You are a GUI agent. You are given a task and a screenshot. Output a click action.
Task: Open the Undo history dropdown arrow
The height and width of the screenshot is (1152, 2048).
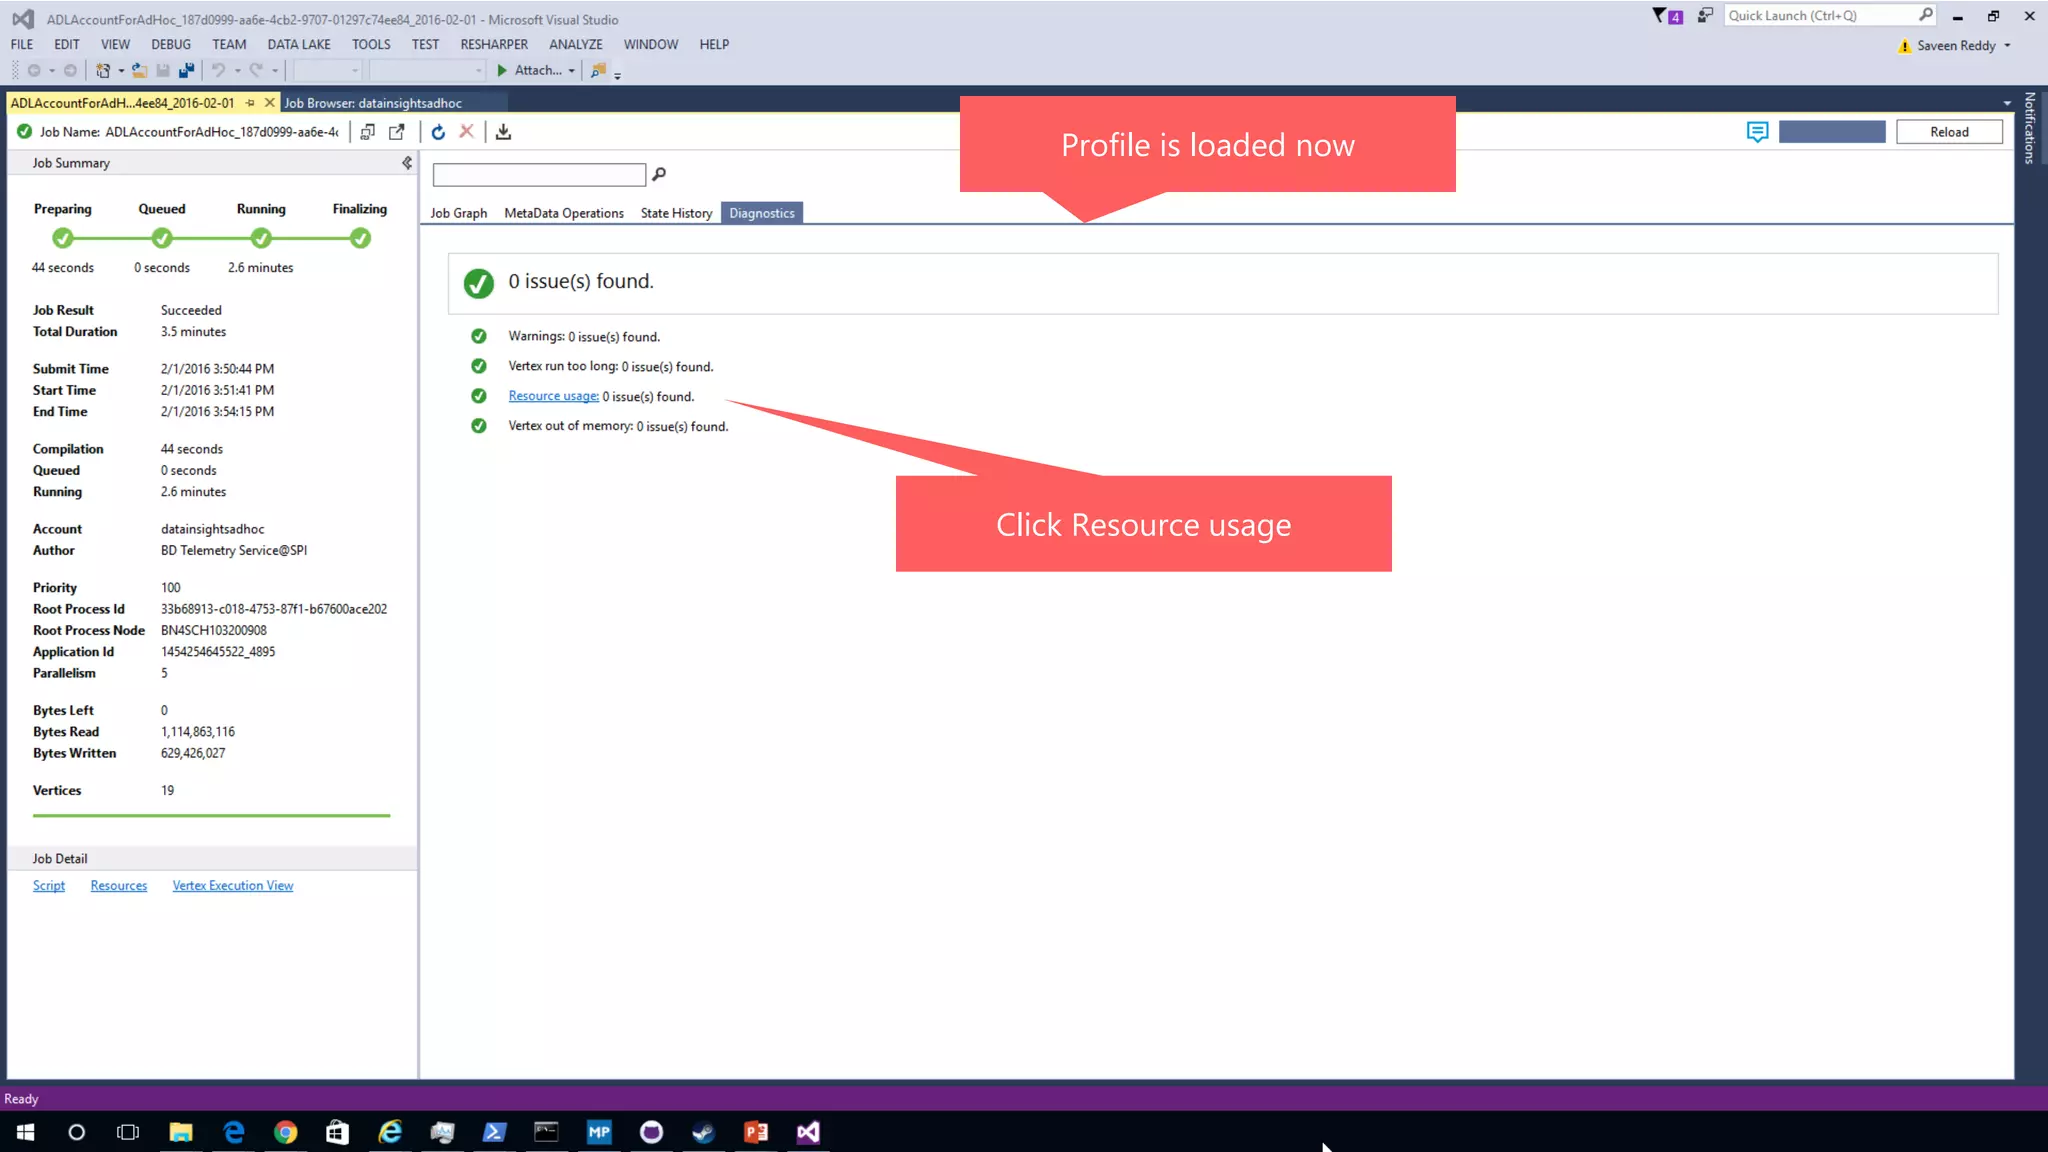[237, 71]
